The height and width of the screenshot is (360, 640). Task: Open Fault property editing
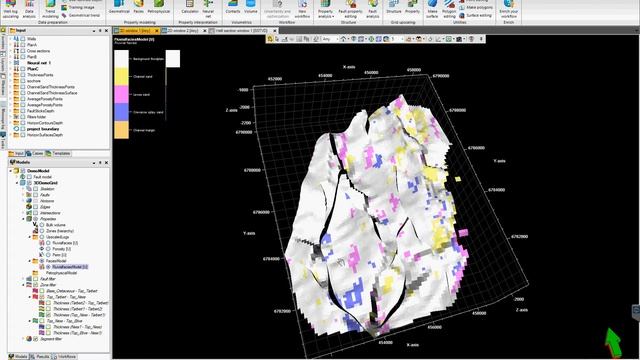(x=351, y=9)
